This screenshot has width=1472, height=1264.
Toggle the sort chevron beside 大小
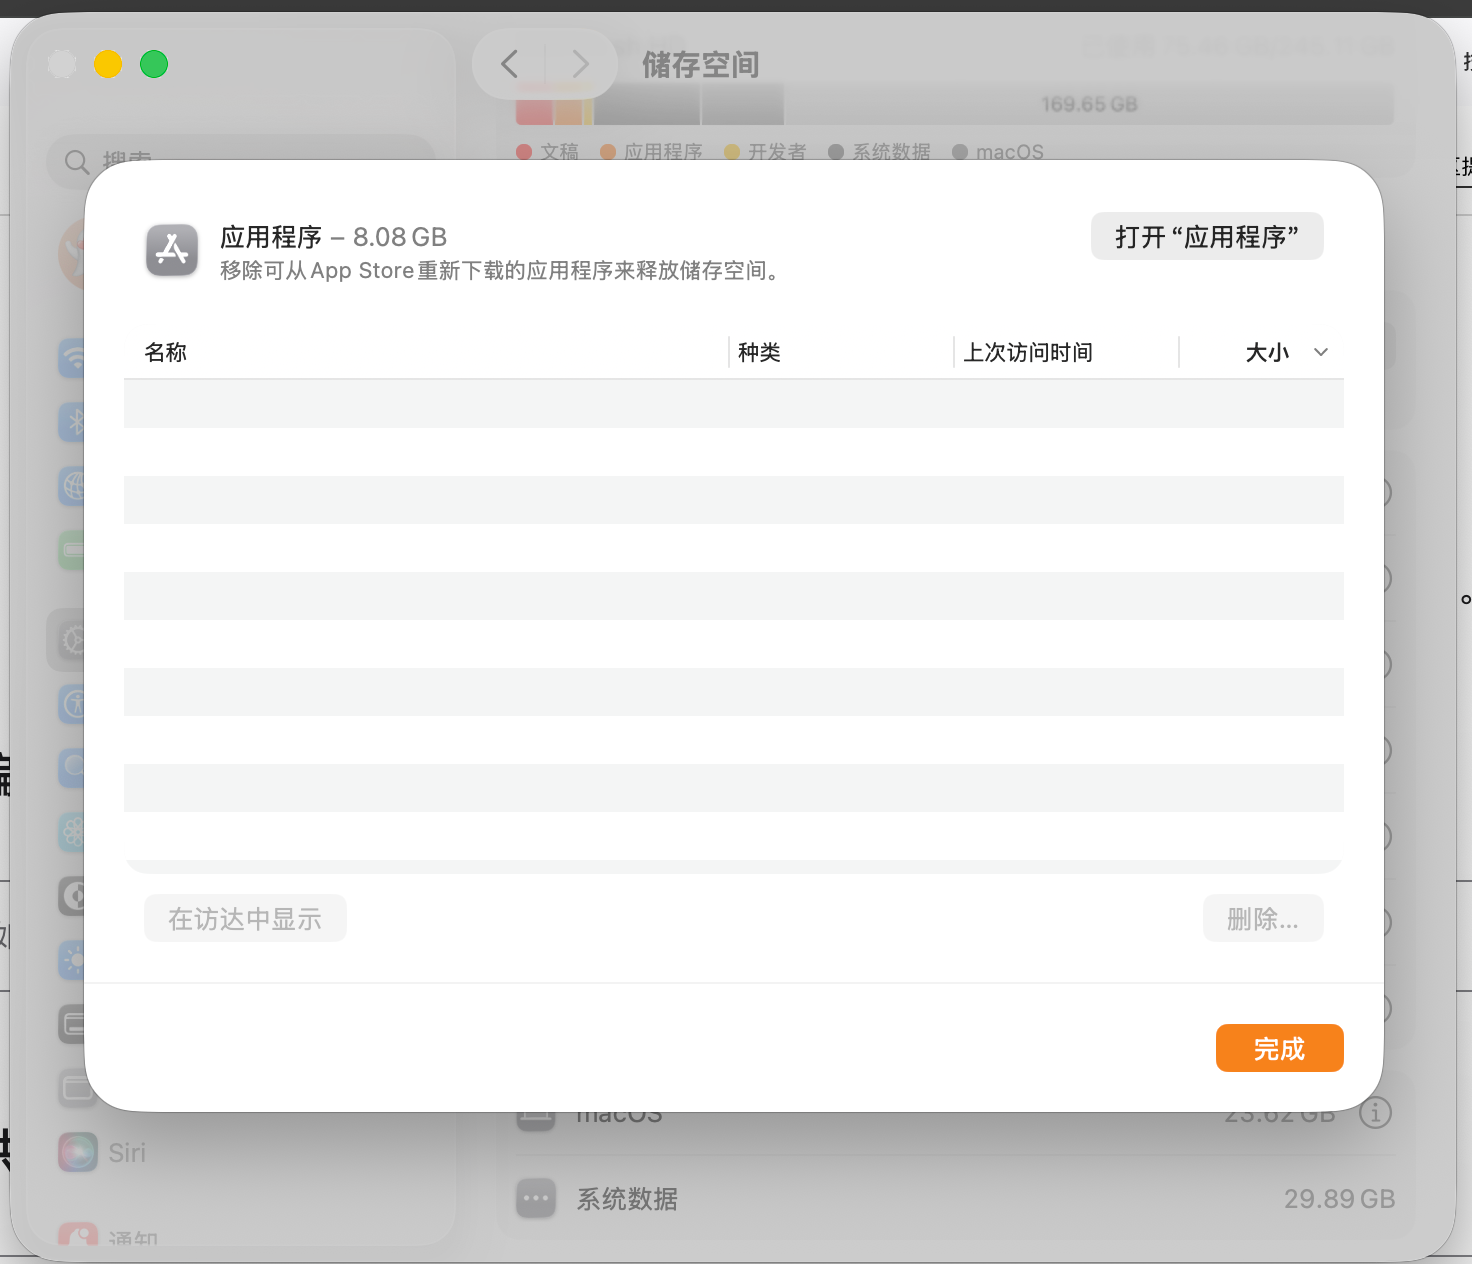tap(1321, 352)
